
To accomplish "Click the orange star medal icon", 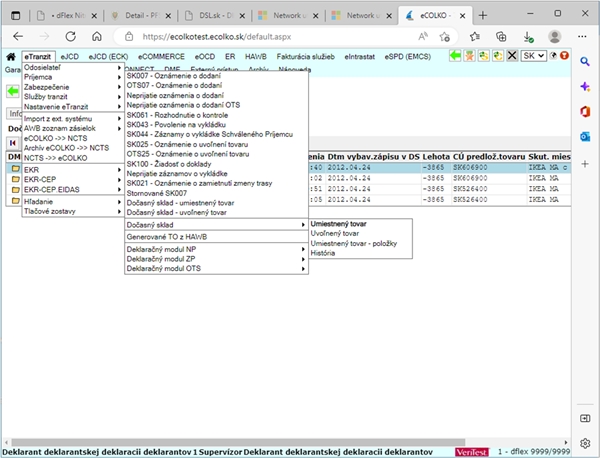I will pos(469,56).
